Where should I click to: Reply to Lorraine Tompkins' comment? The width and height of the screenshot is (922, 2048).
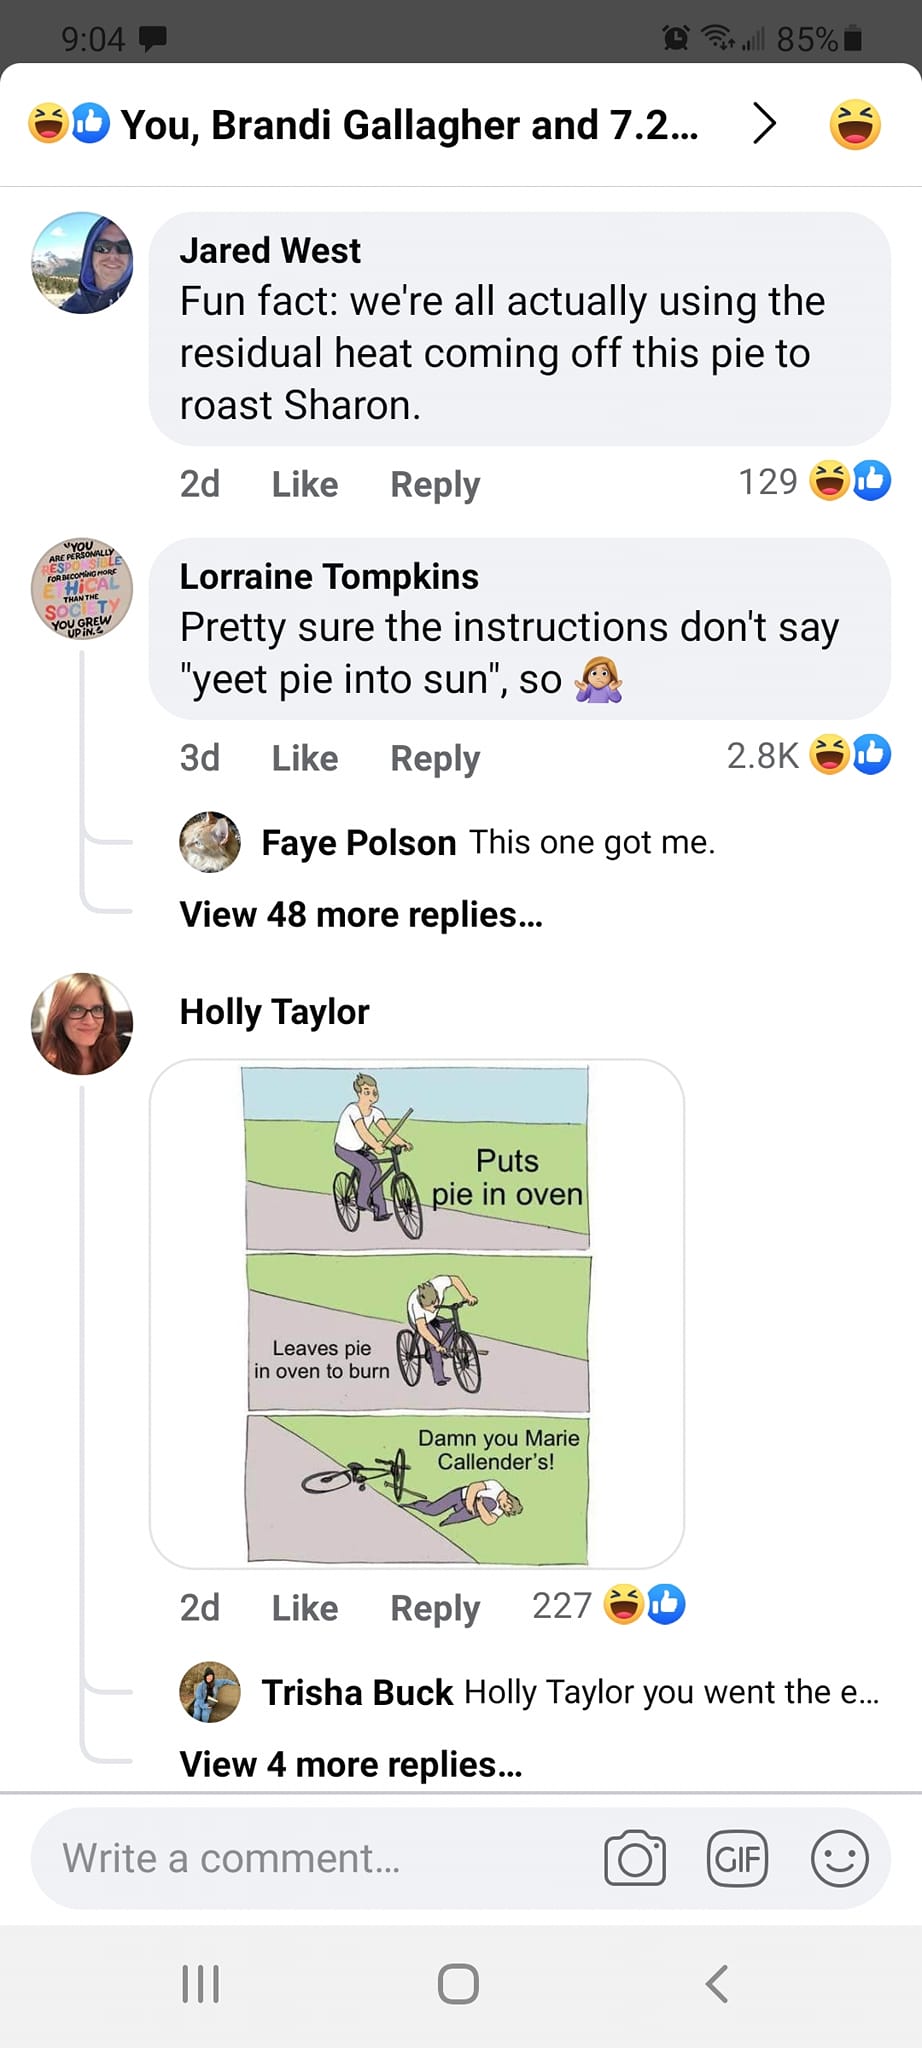click(435, 758)
